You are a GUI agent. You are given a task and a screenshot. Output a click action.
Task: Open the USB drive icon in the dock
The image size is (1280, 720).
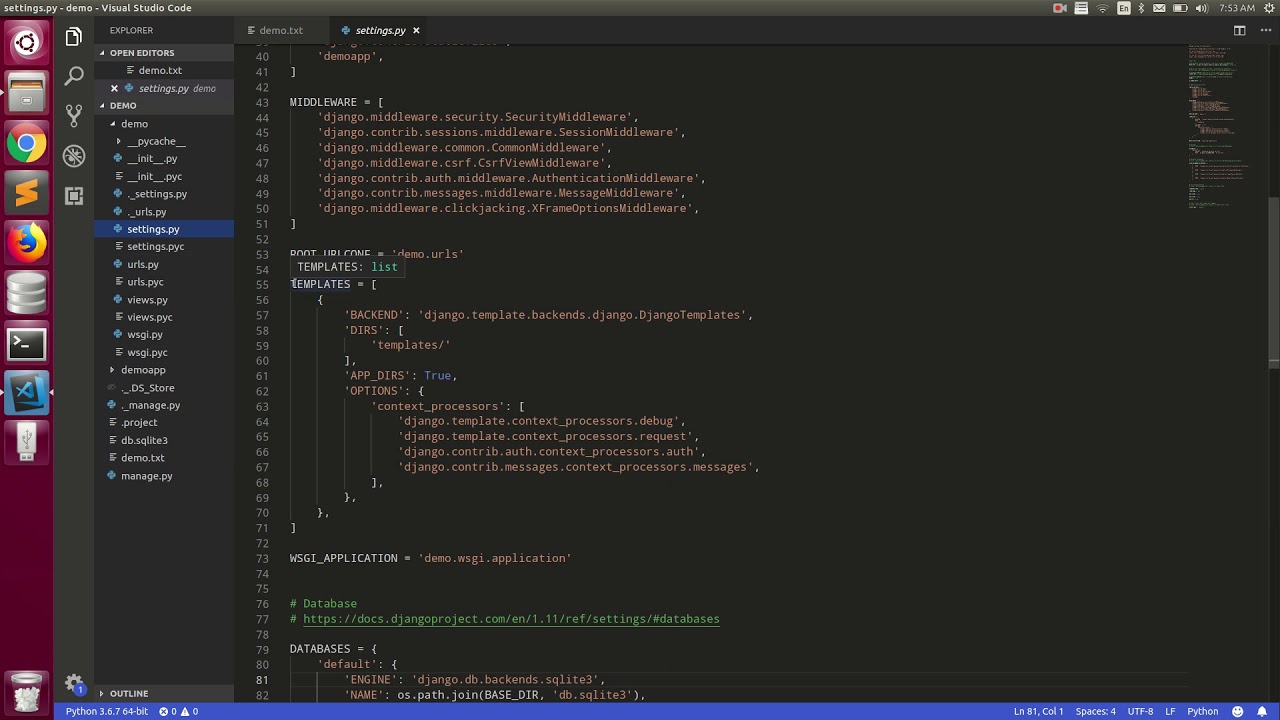coord(26,441)
